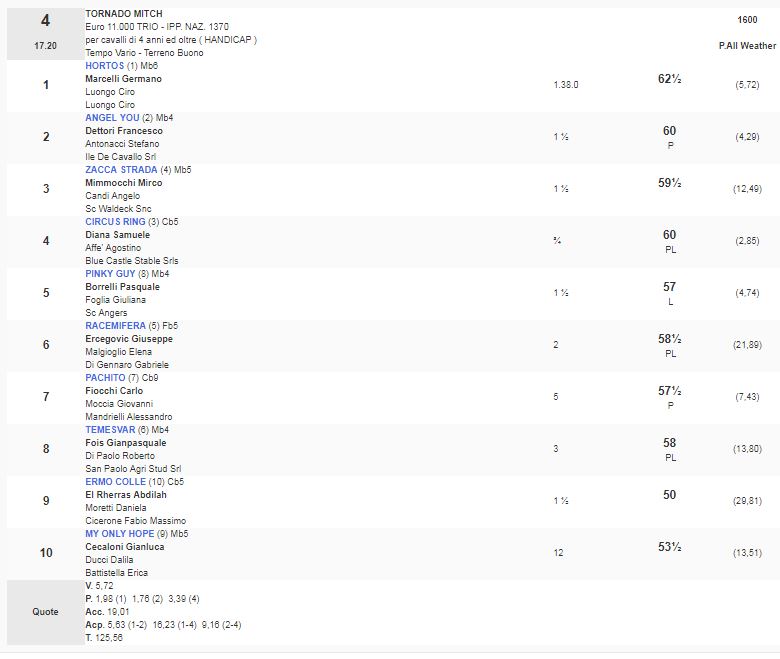Open the RACEMIFERA horse link

115,326
